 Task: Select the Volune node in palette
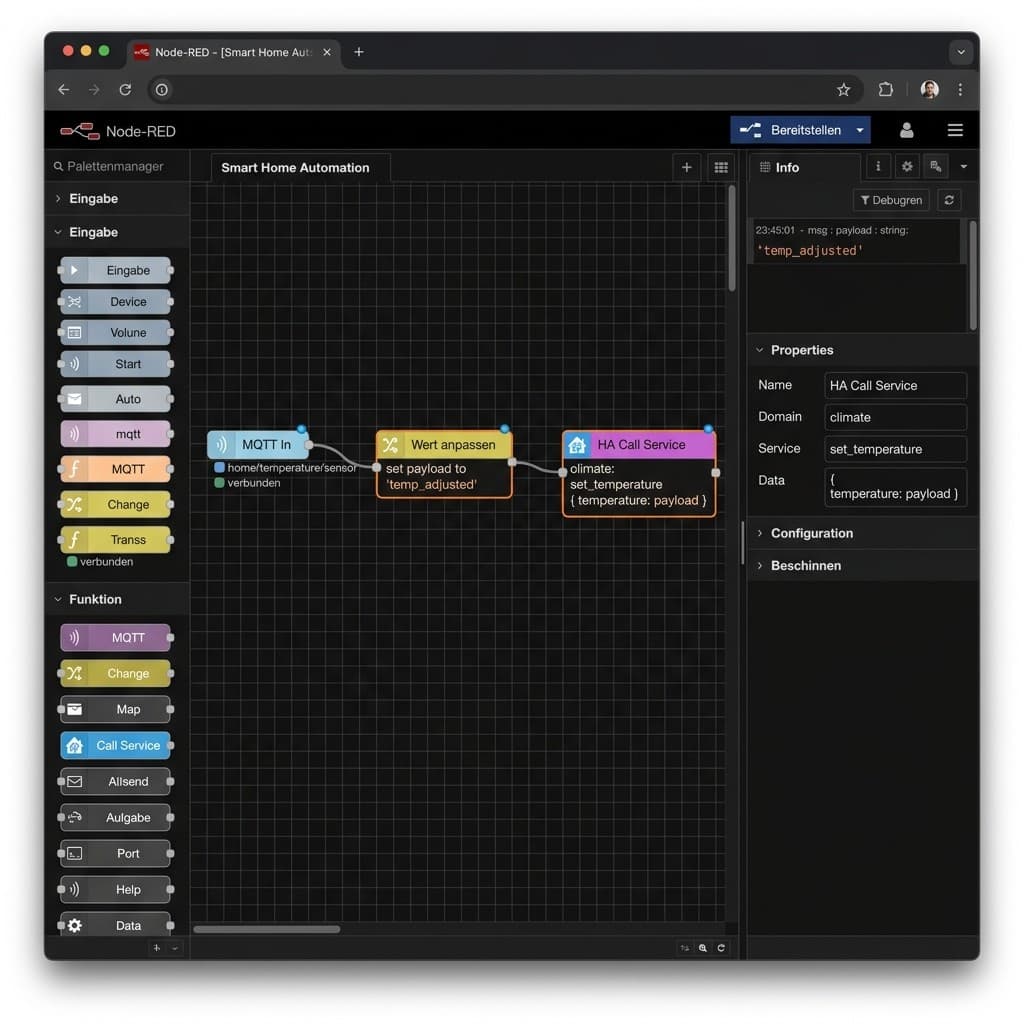coord(116,332)
